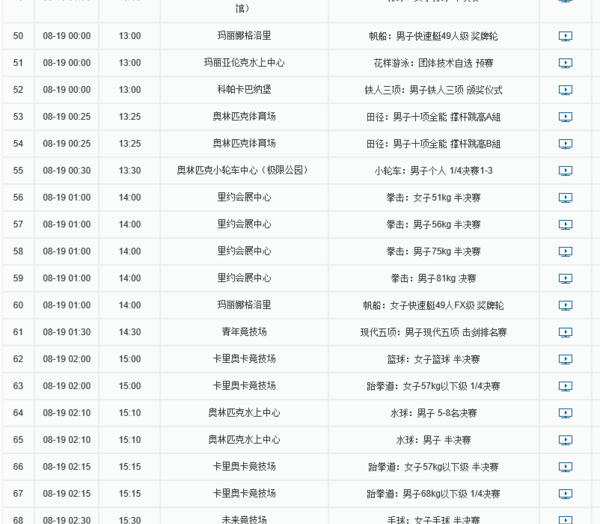Click the video icon in row 56
This screenshot has width=600, height=524.
pos(565,198)
